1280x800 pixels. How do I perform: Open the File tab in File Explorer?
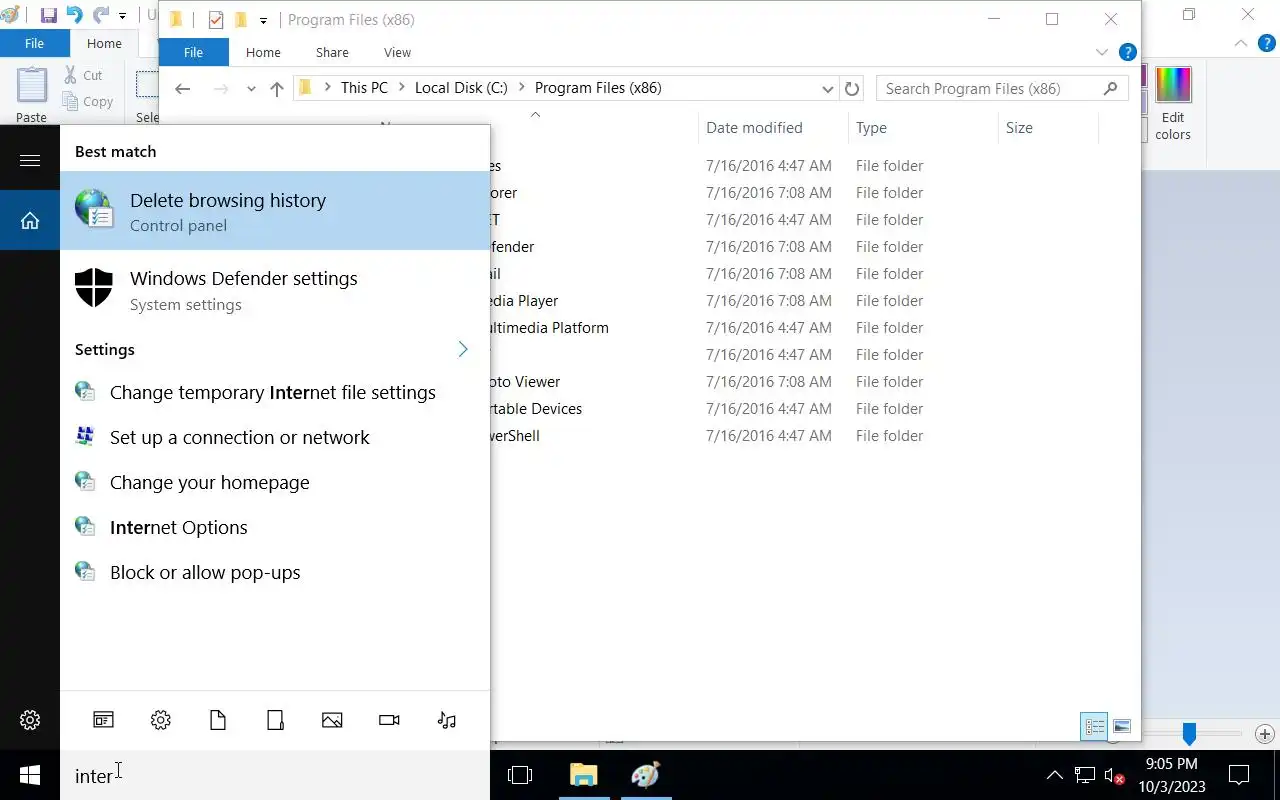193,52
